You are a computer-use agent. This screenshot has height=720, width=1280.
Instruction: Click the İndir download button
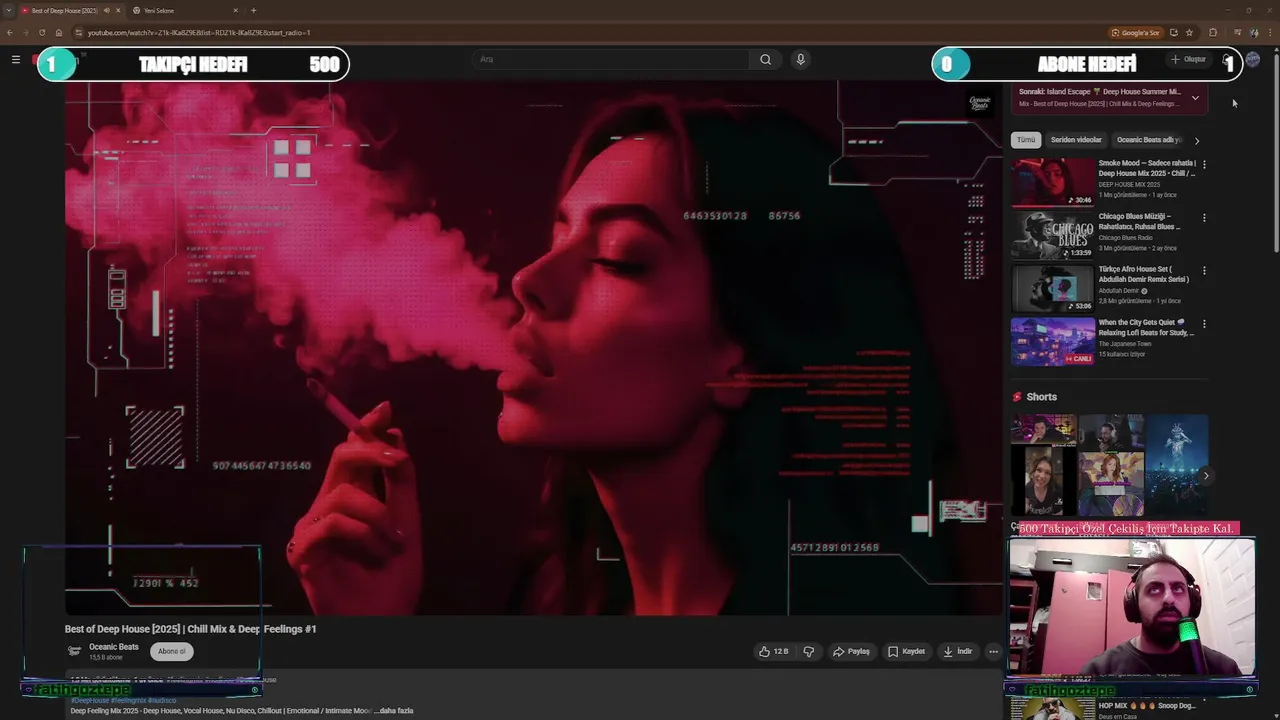tap(957, 651)
